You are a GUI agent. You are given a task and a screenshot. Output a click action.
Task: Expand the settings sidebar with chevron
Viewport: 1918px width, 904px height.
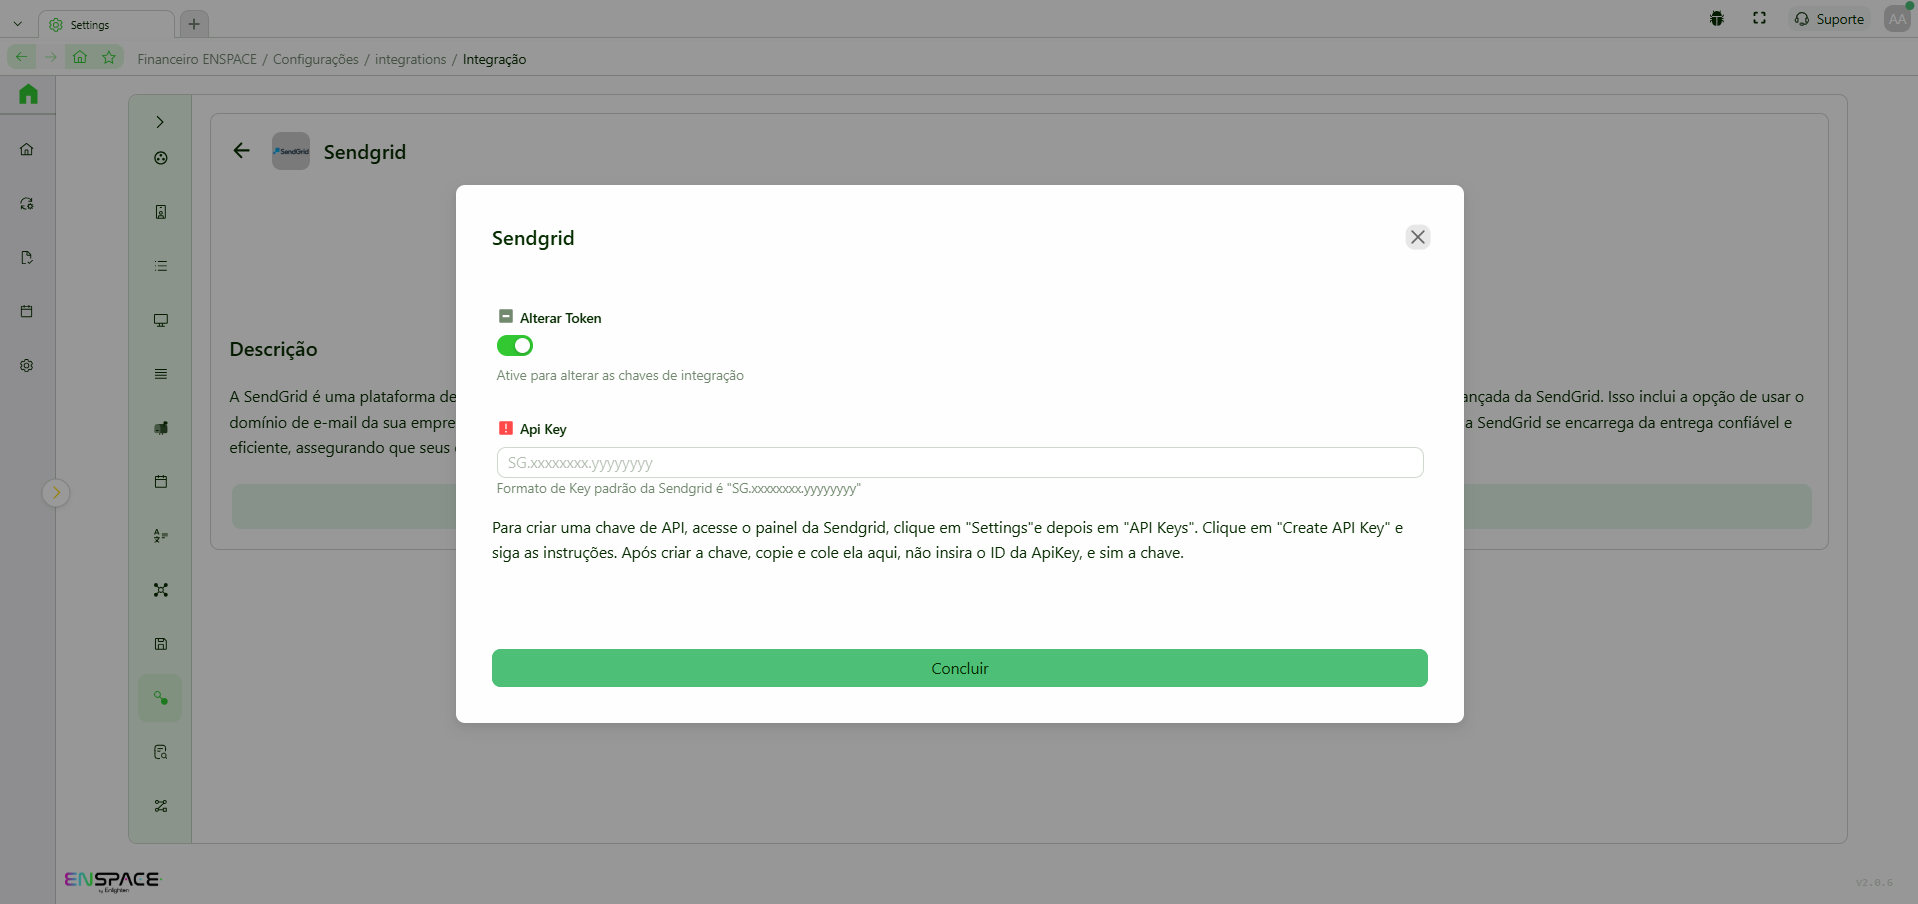pyautogui.click(x=160, y=122)
